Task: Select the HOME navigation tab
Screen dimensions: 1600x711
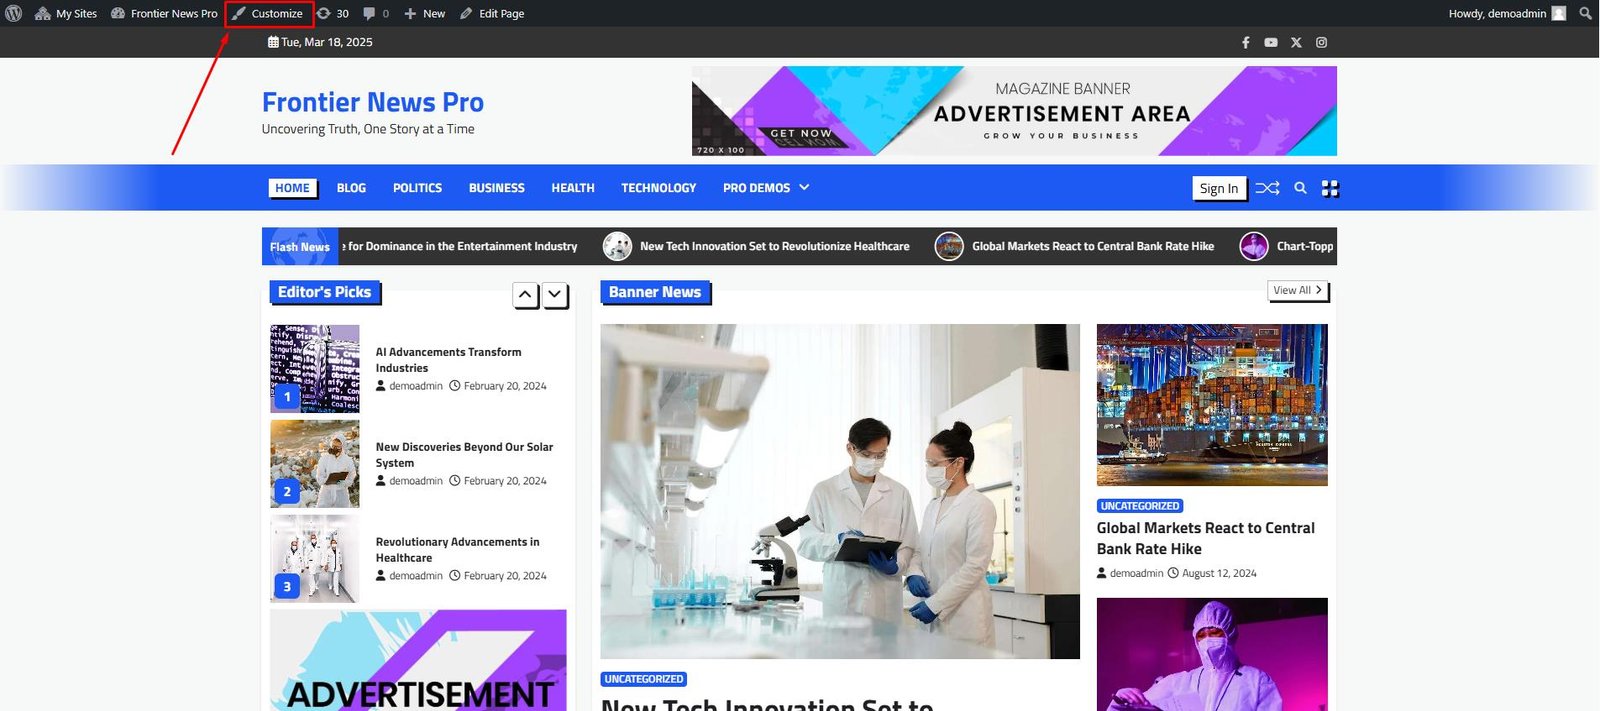Action: [293, 188]
